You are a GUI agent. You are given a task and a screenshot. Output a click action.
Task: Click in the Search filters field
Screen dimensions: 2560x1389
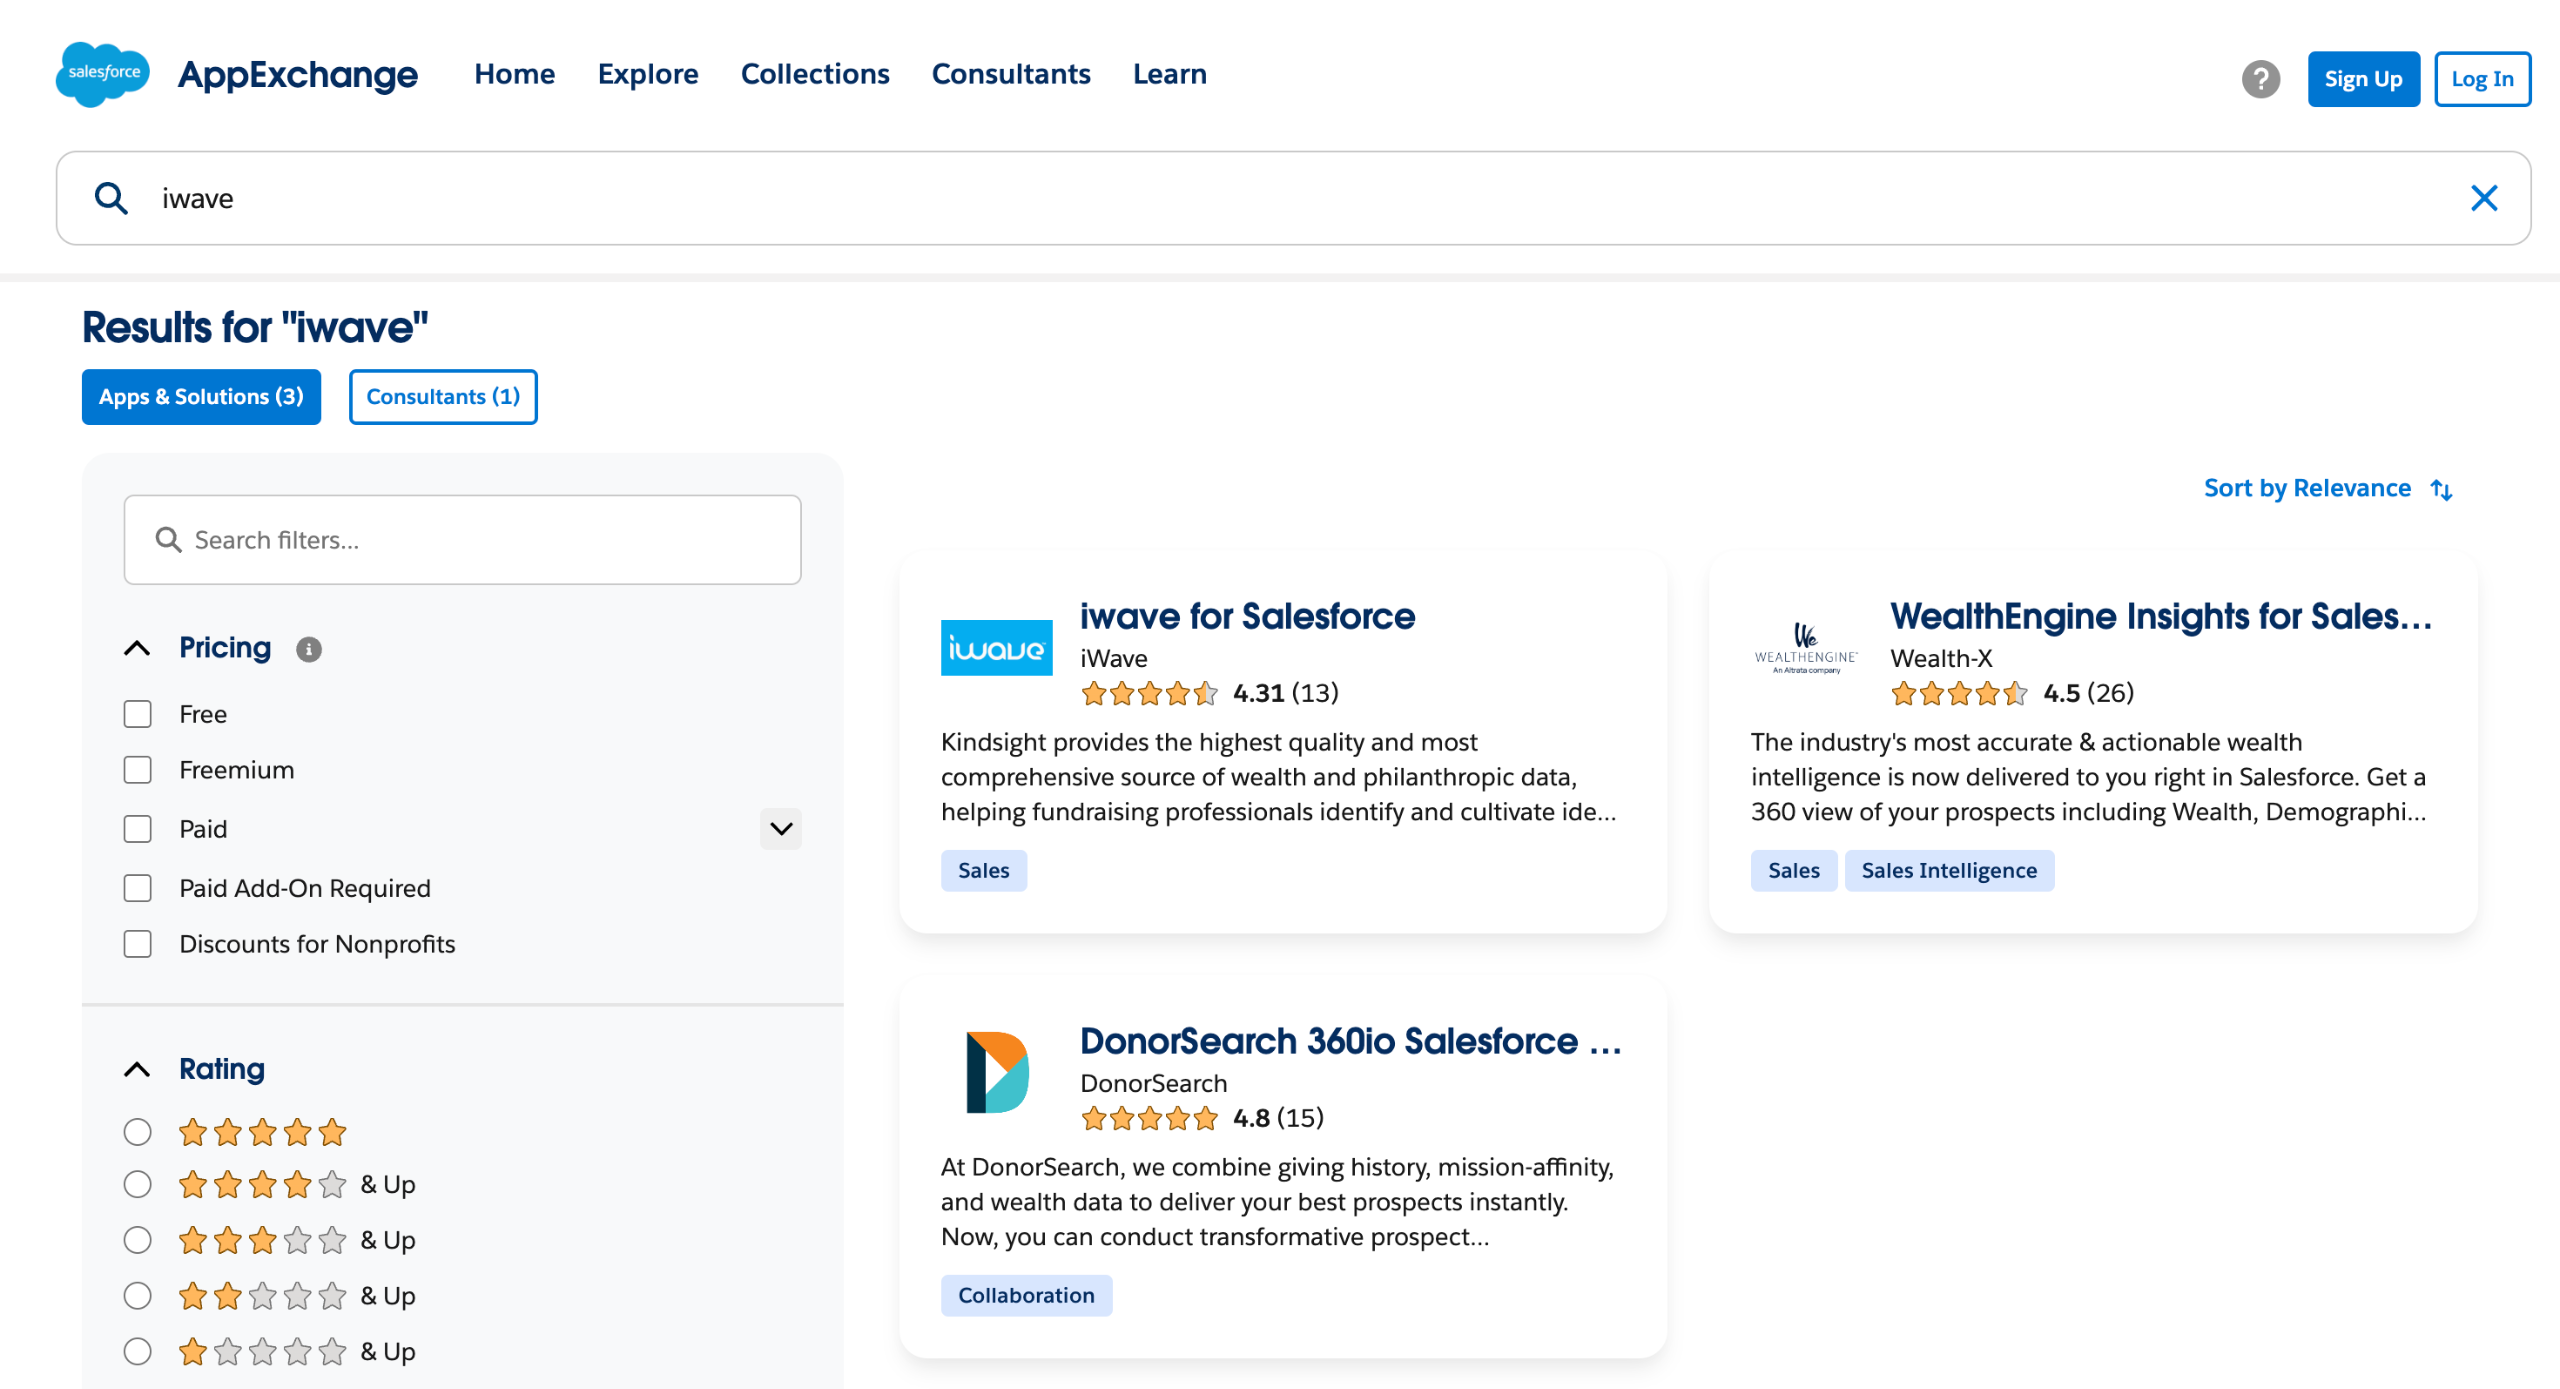[462, 540]
